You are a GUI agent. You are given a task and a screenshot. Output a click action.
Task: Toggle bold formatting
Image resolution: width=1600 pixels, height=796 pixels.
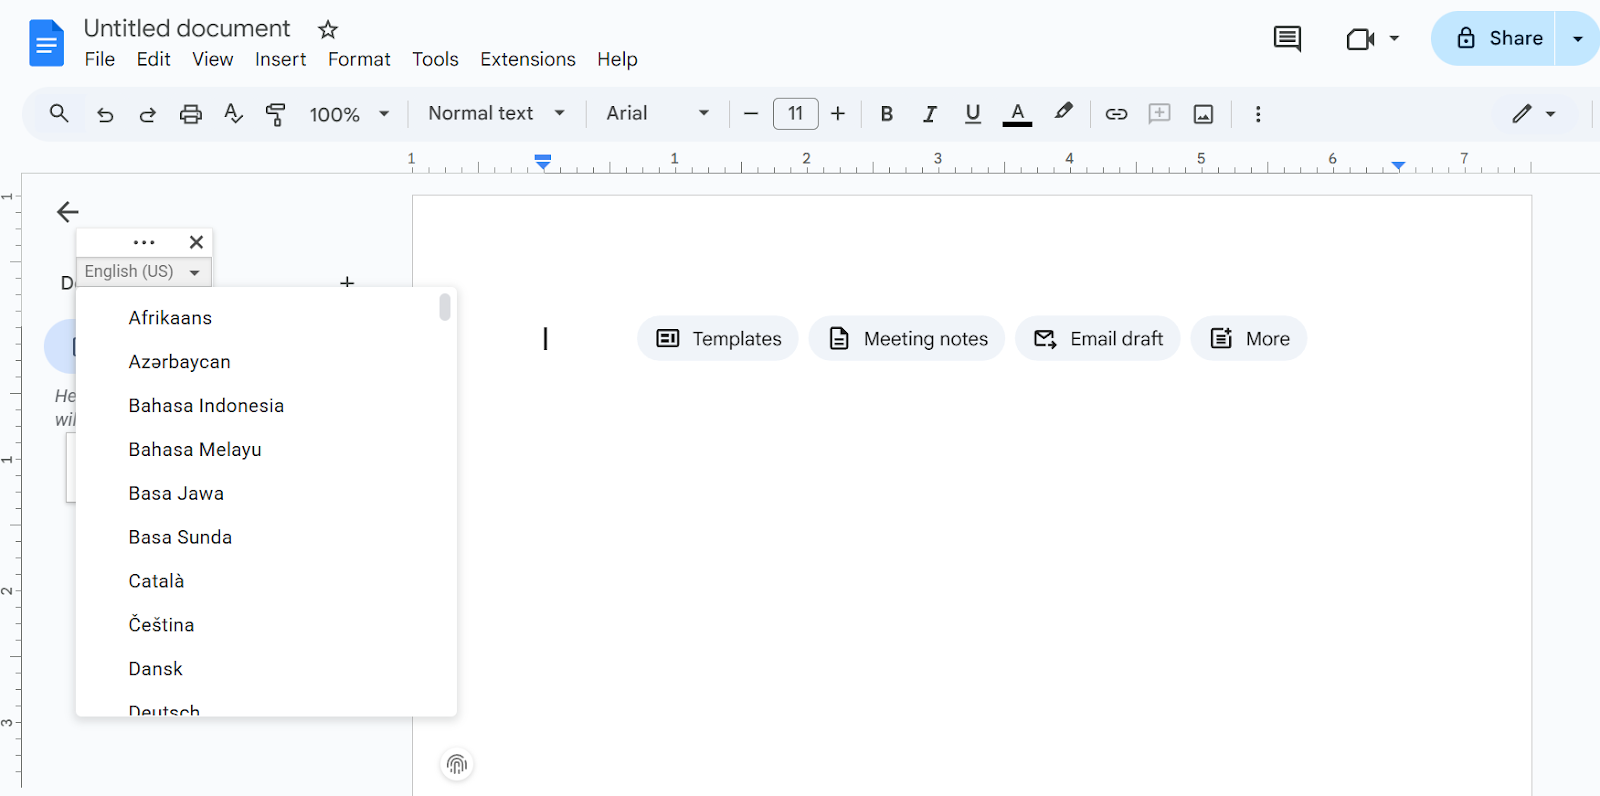[x=886, y=114]
